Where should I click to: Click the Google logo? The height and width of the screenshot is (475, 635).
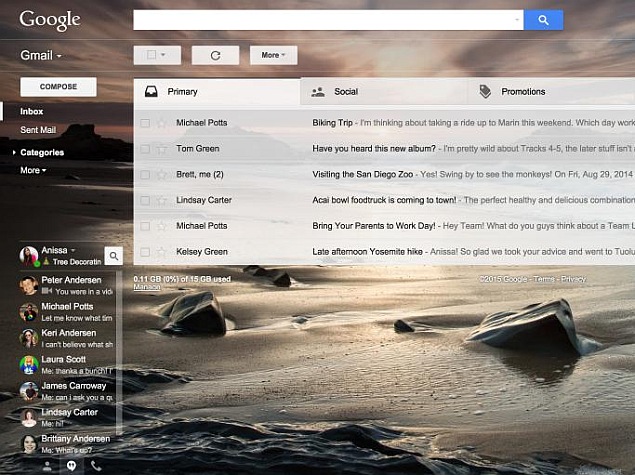tap(50, 20)
